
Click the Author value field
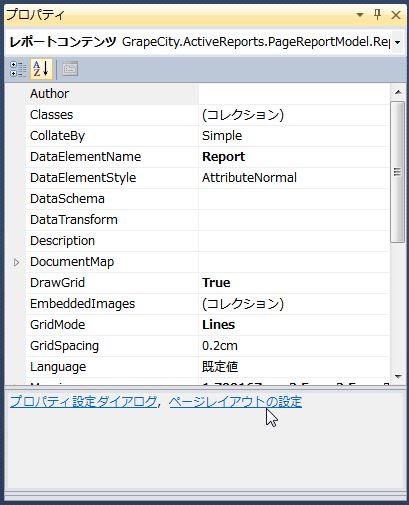294,94
